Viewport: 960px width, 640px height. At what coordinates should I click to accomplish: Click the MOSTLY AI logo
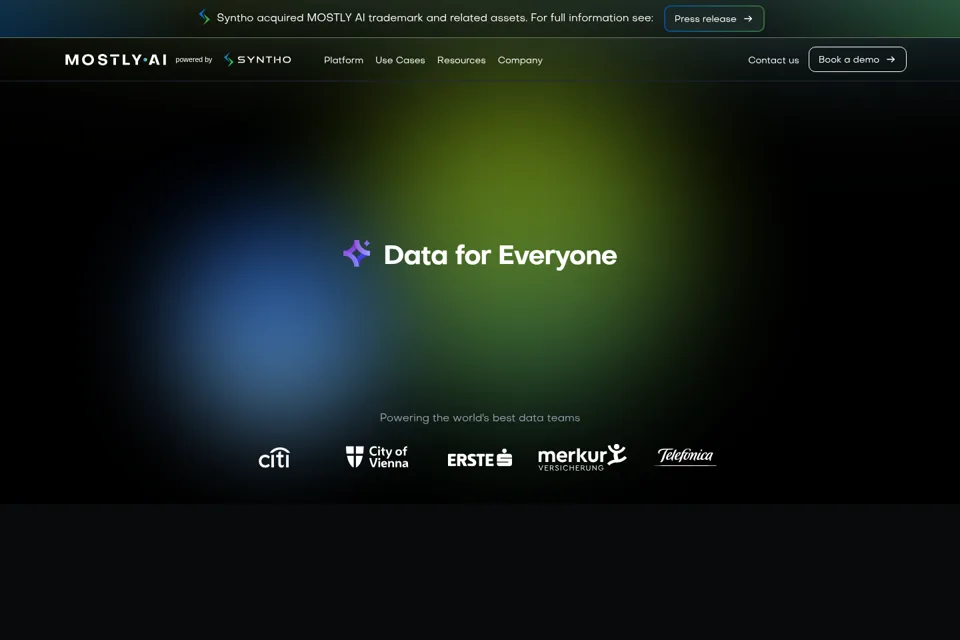pos(116,59)
